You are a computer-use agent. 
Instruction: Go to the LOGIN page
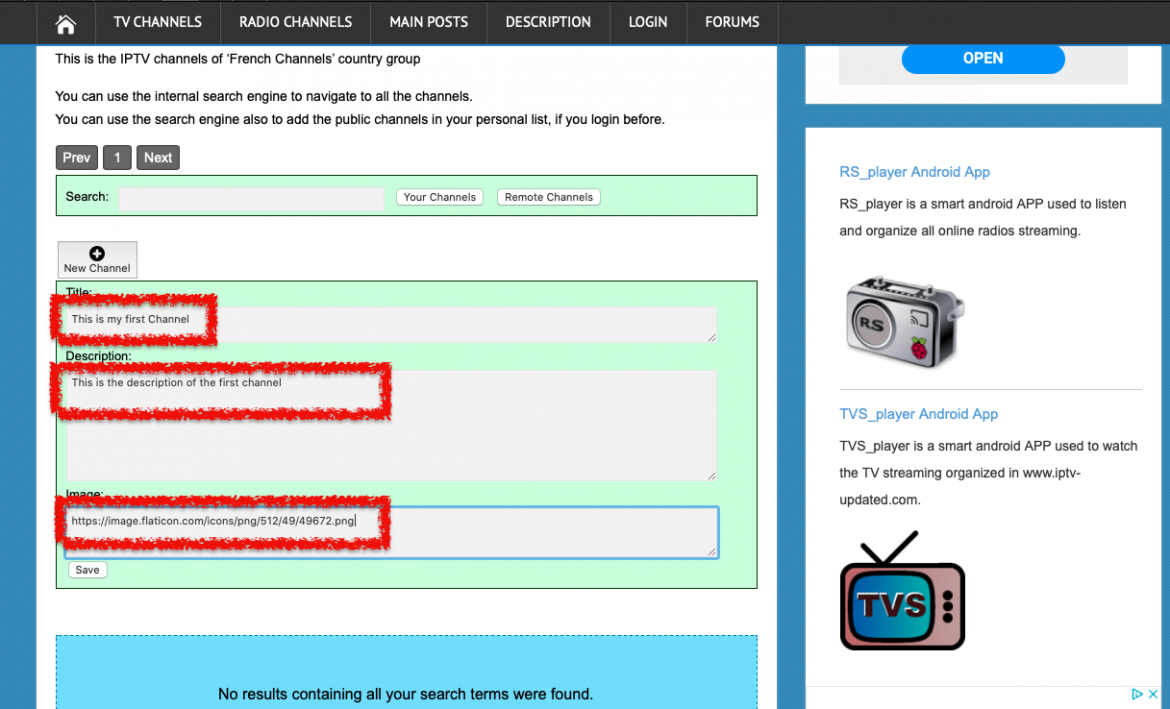coord(647,21)
